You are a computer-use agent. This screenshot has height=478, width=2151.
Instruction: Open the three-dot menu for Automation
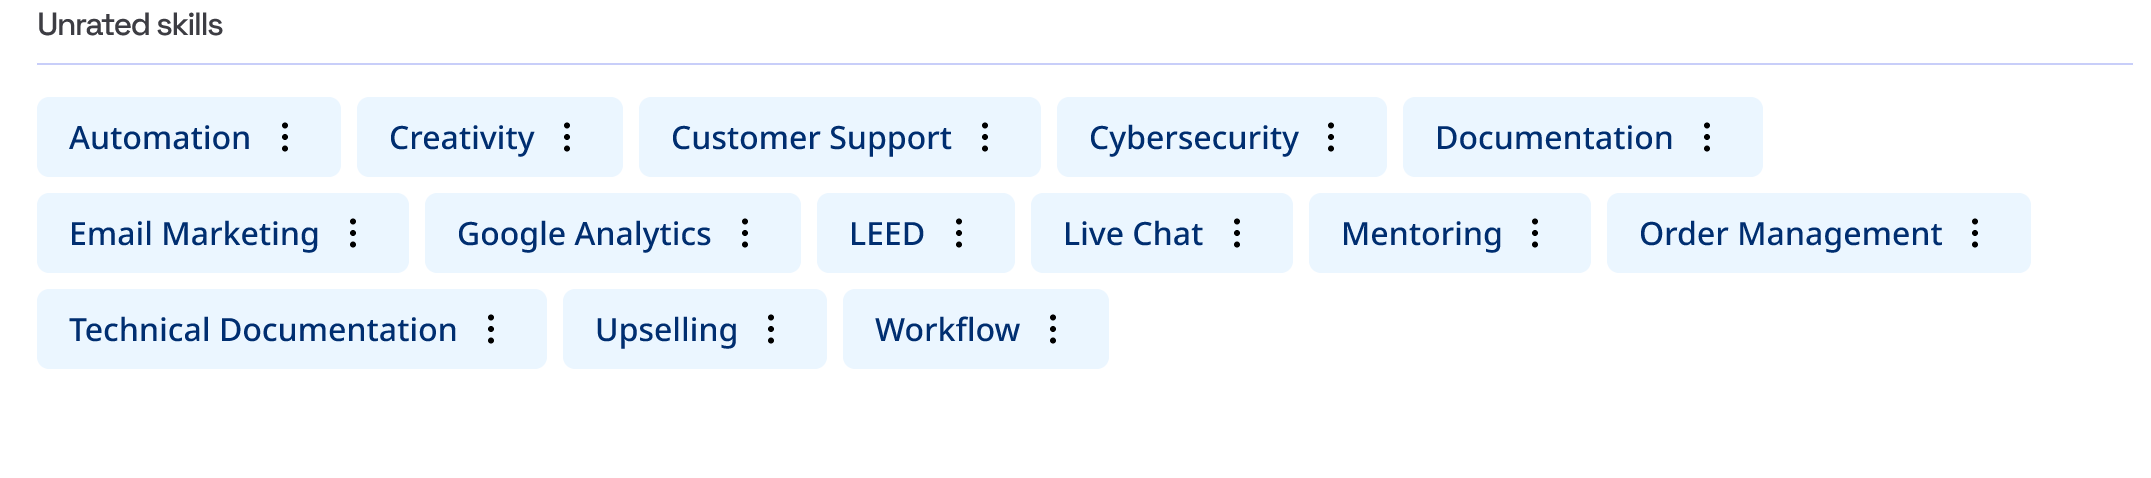pyautogui.click(x=285, y=137)
